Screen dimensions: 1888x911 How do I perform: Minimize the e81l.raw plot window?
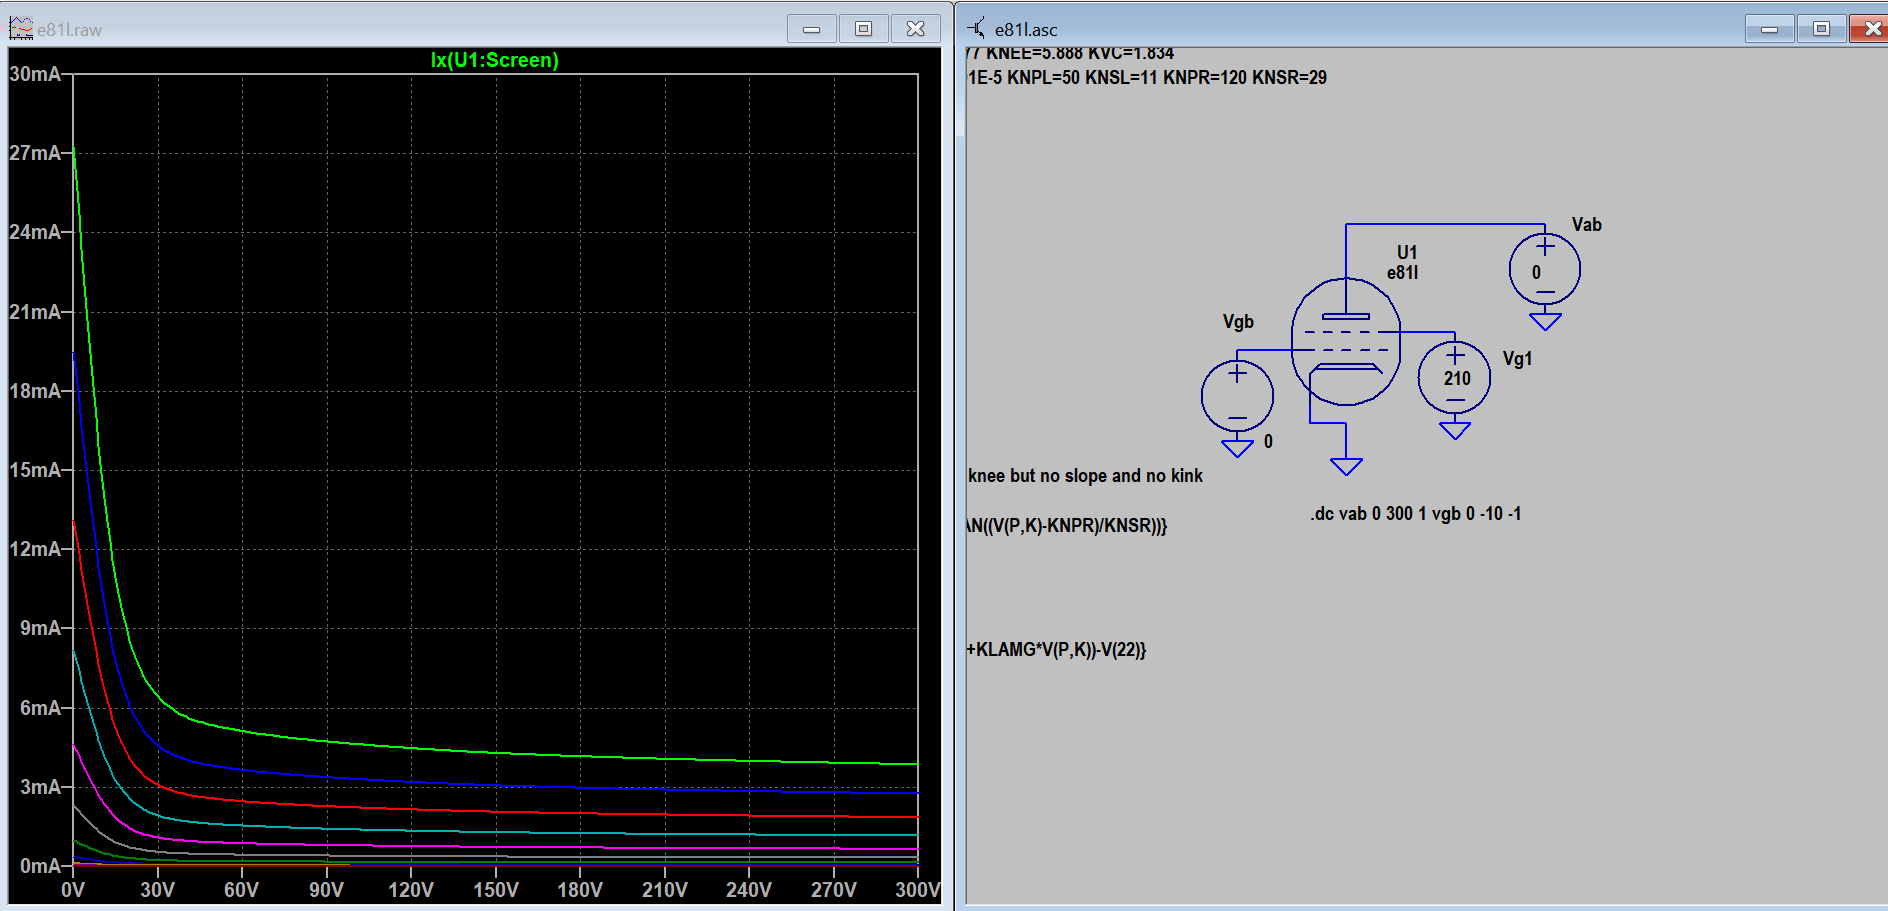pos(812,29)
